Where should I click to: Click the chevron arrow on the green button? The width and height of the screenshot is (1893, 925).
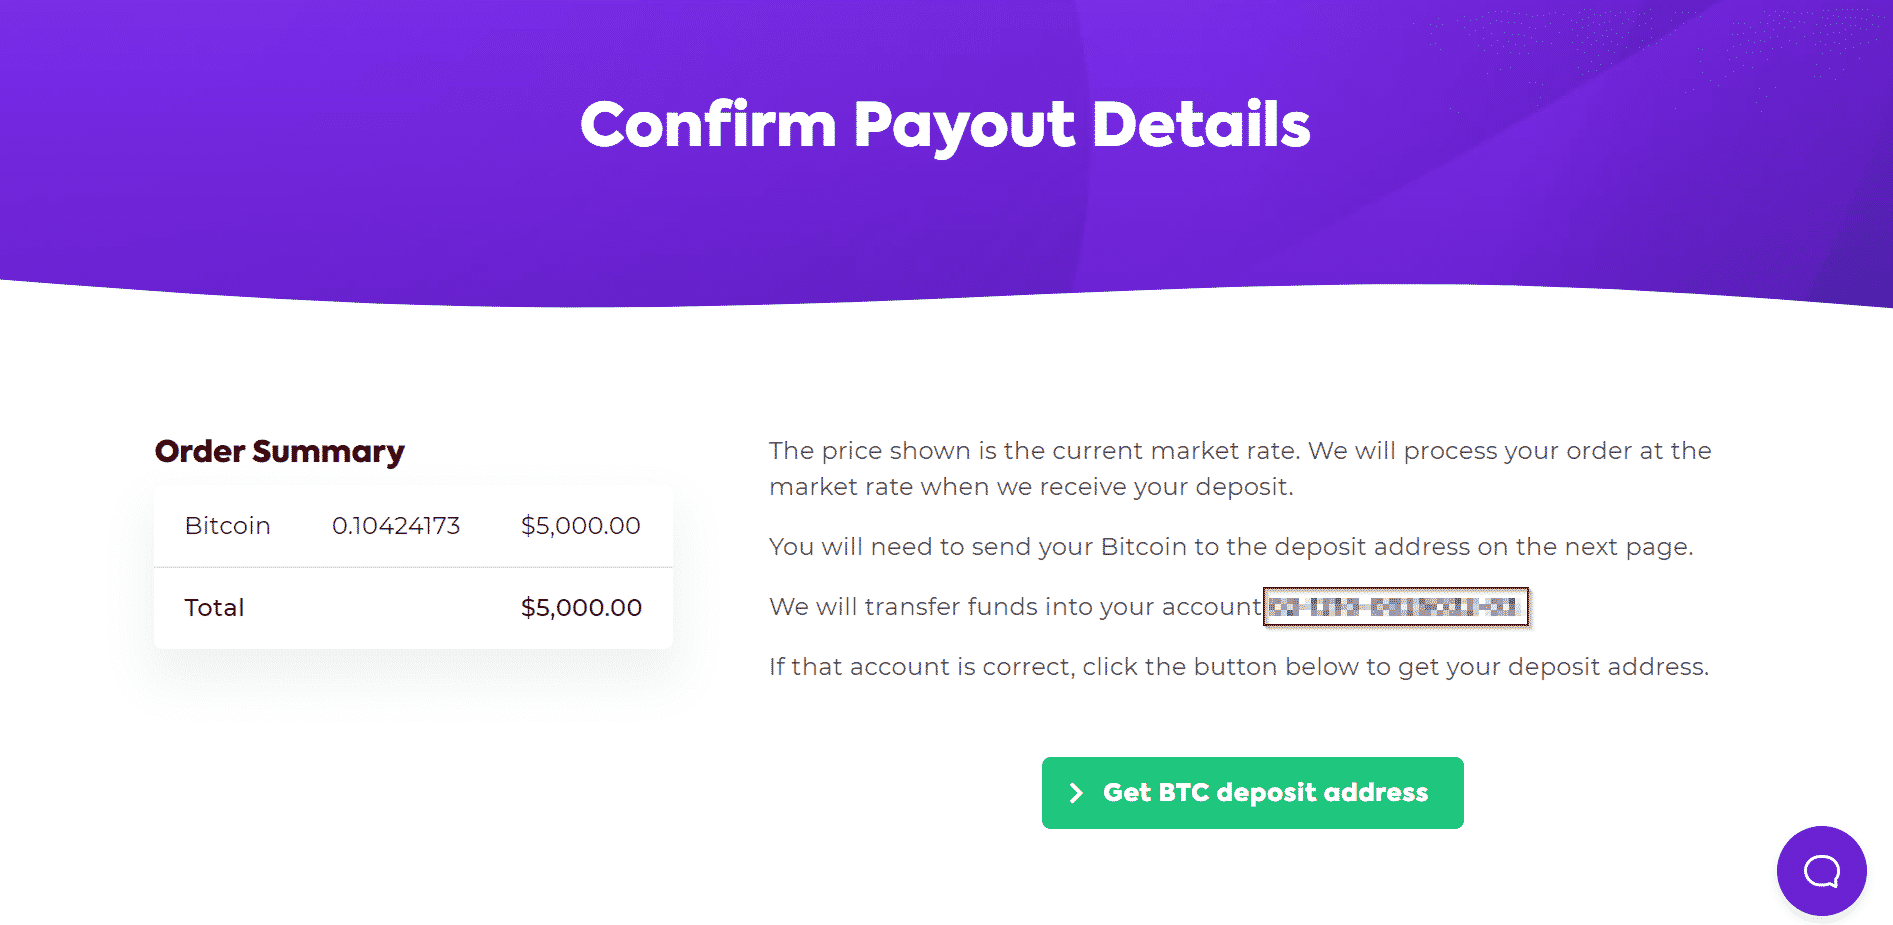click(x=1076, y=793)
